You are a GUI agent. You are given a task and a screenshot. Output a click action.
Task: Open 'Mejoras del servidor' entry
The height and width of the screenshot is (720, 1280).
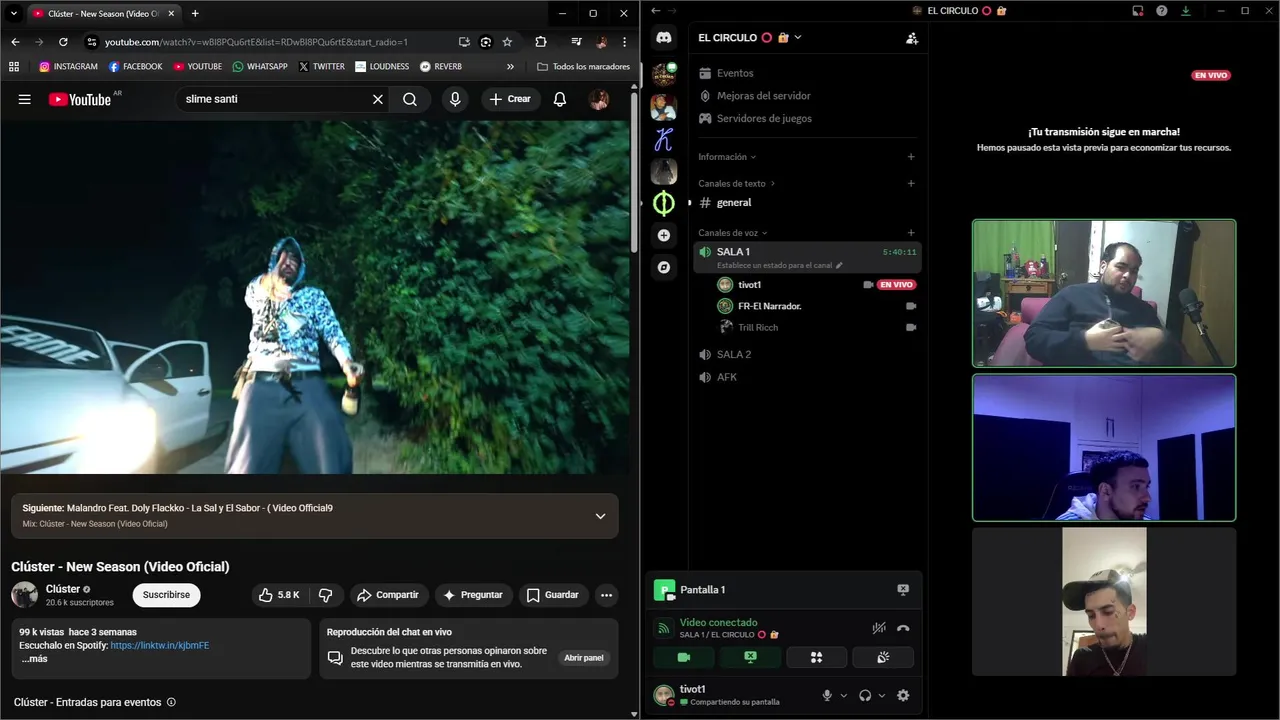(x=764, y=96)
